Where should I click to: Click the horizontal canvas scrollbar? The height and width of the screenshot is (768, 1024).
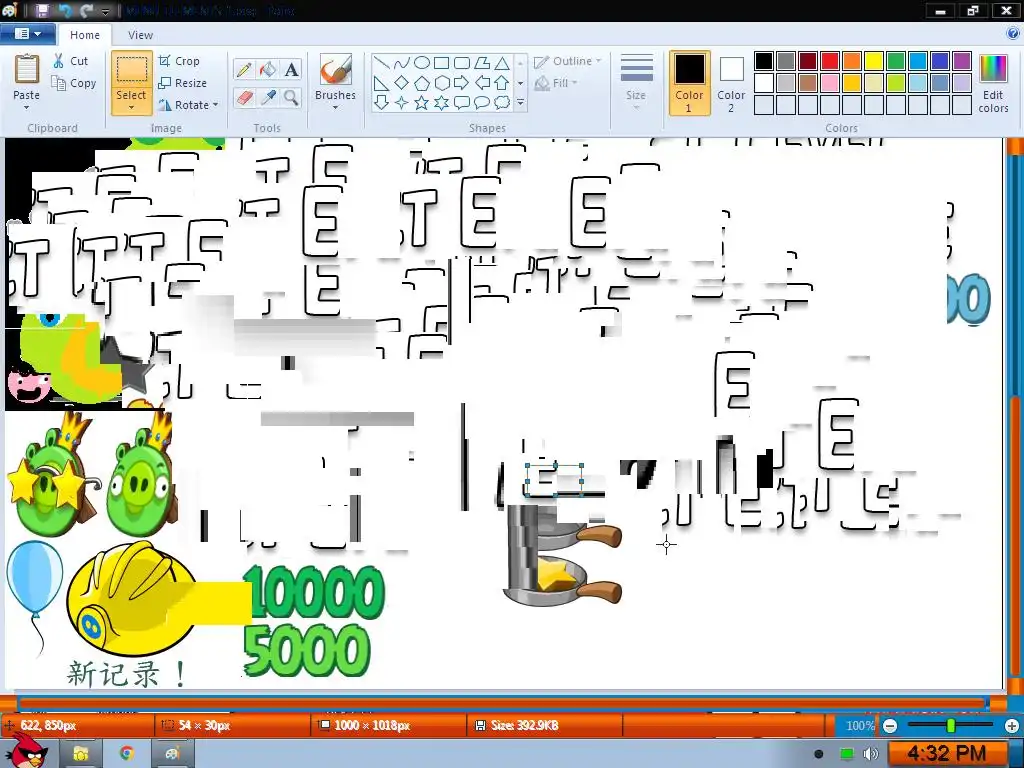(503, 703)
